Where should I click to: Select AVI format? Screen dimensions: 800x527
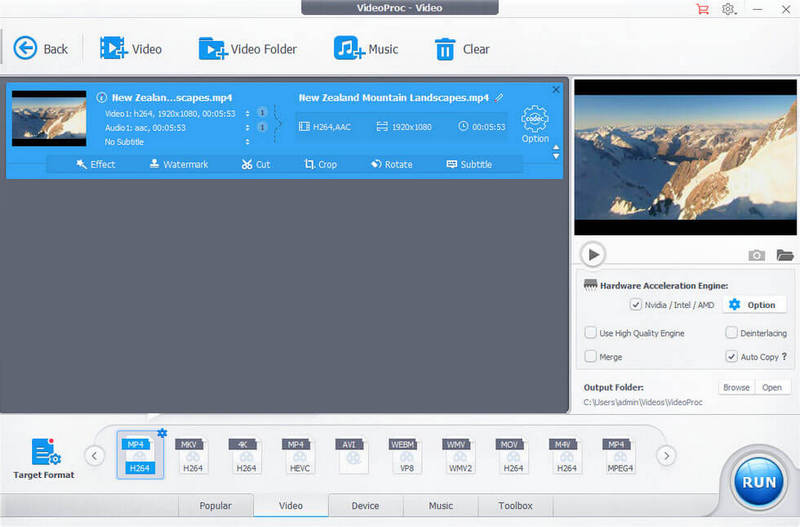352,455
